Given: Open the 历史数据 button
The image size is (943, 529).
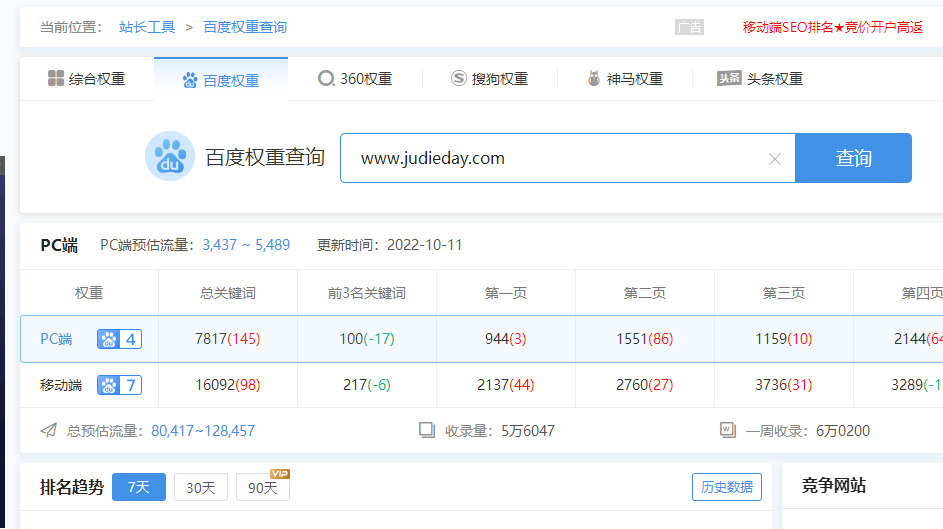Looking at the screenshot, I should pos(726,487).
